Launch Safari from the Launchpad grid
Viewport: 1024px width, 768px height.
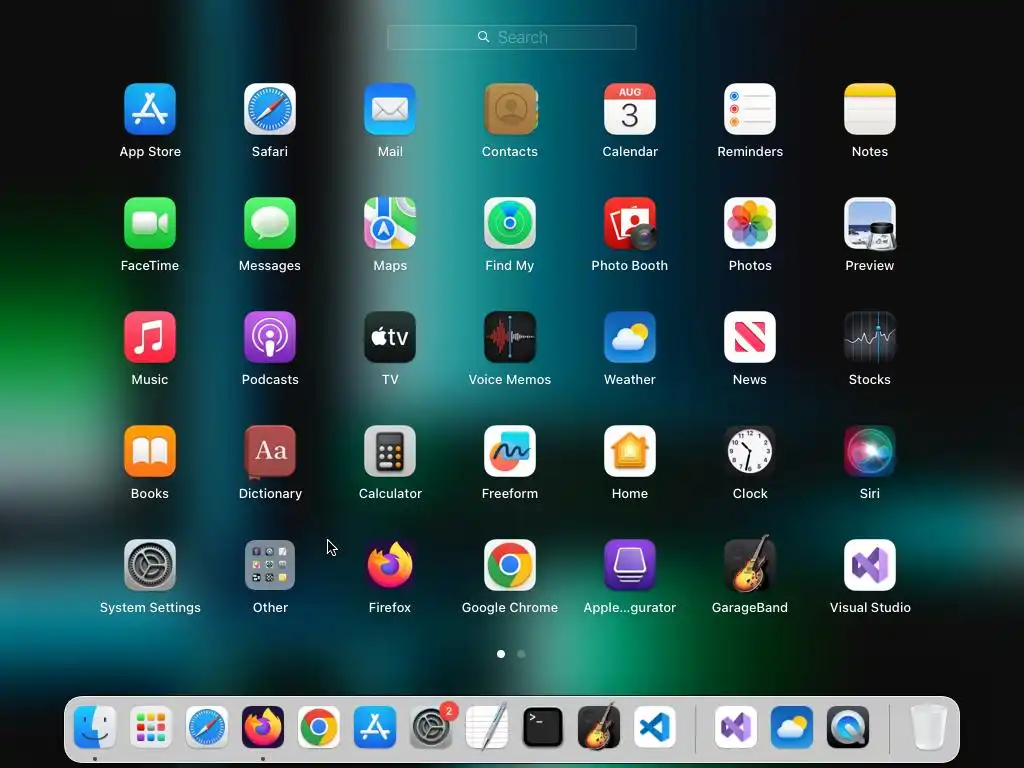pyautogui.click(x=270, y=109)
